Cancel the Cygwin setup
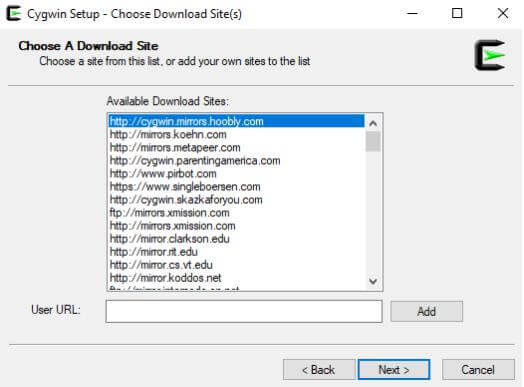The width and height of the screenshot is (524, 387). (x=478, y=370)
